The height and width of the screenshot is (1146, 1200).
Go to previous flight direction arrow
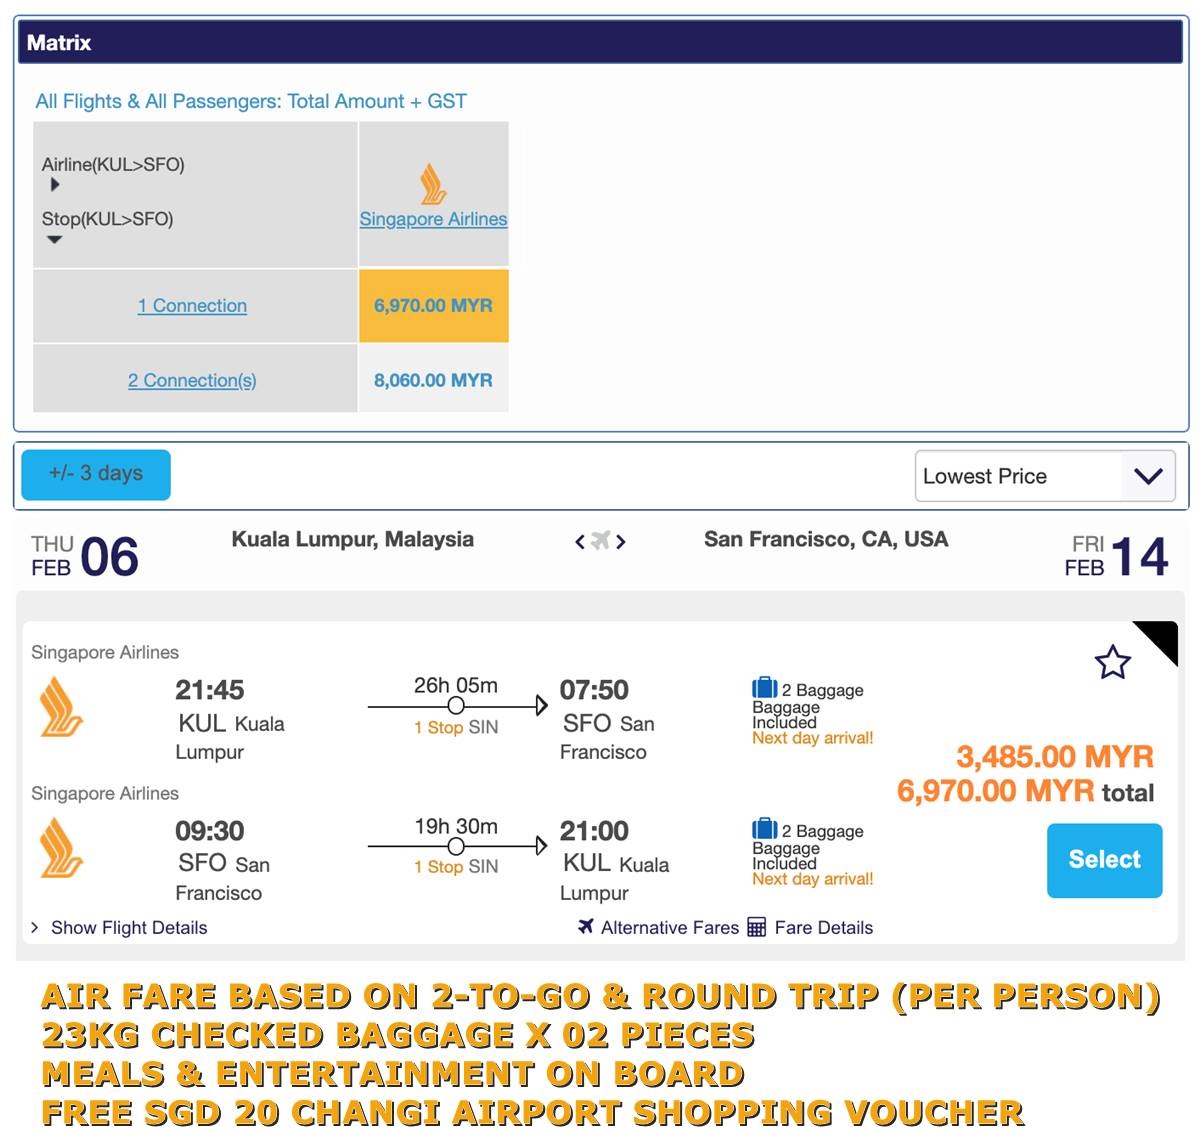(580, 542)
